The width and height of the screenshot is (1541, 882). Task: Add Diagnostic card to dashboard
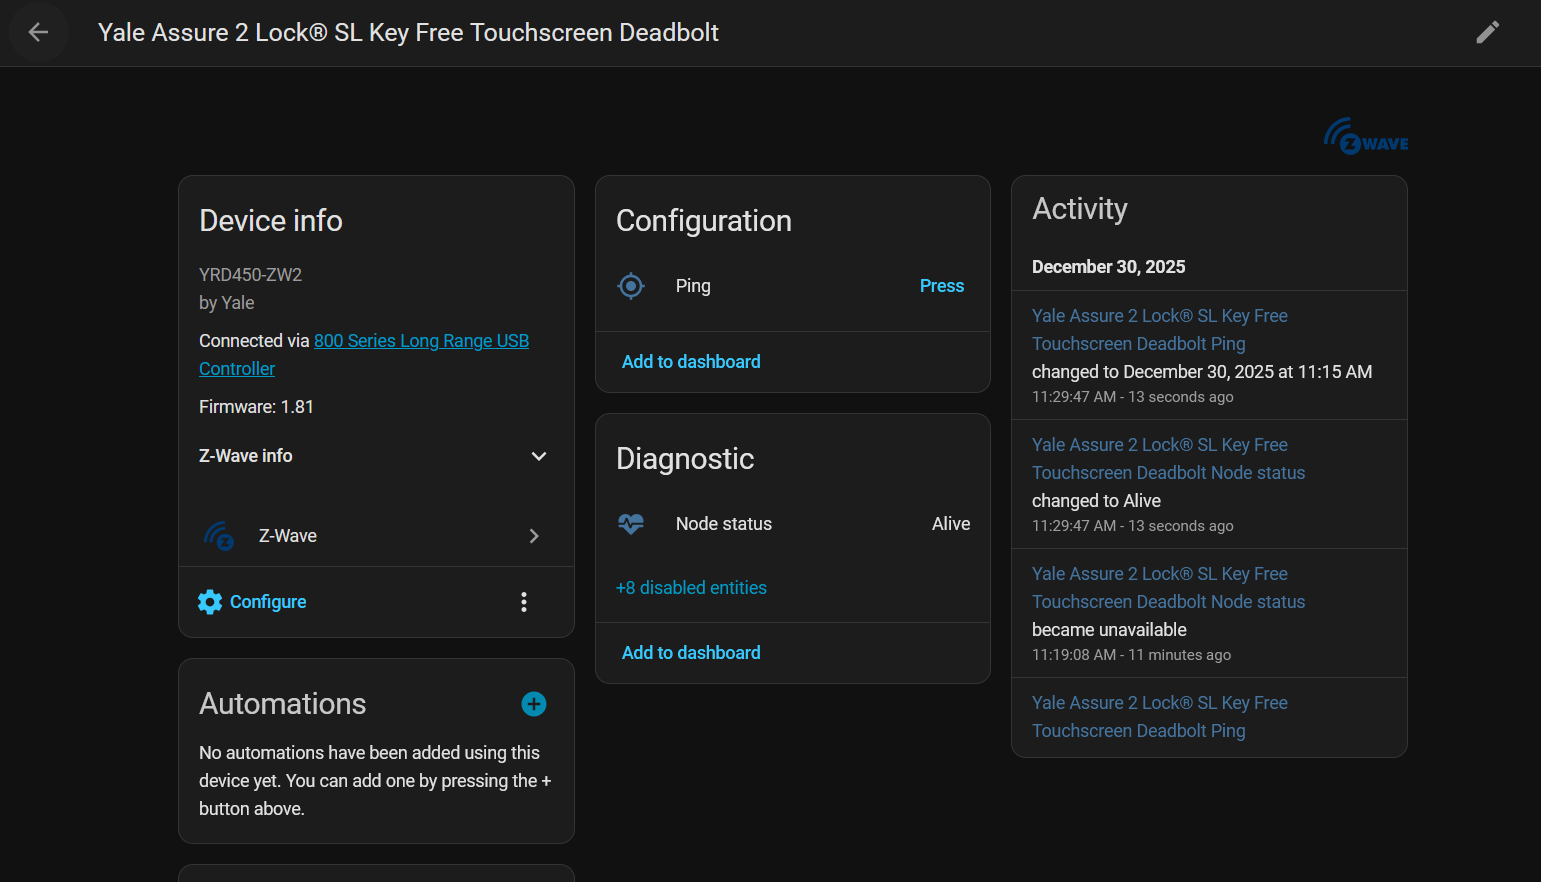[691, 653]
